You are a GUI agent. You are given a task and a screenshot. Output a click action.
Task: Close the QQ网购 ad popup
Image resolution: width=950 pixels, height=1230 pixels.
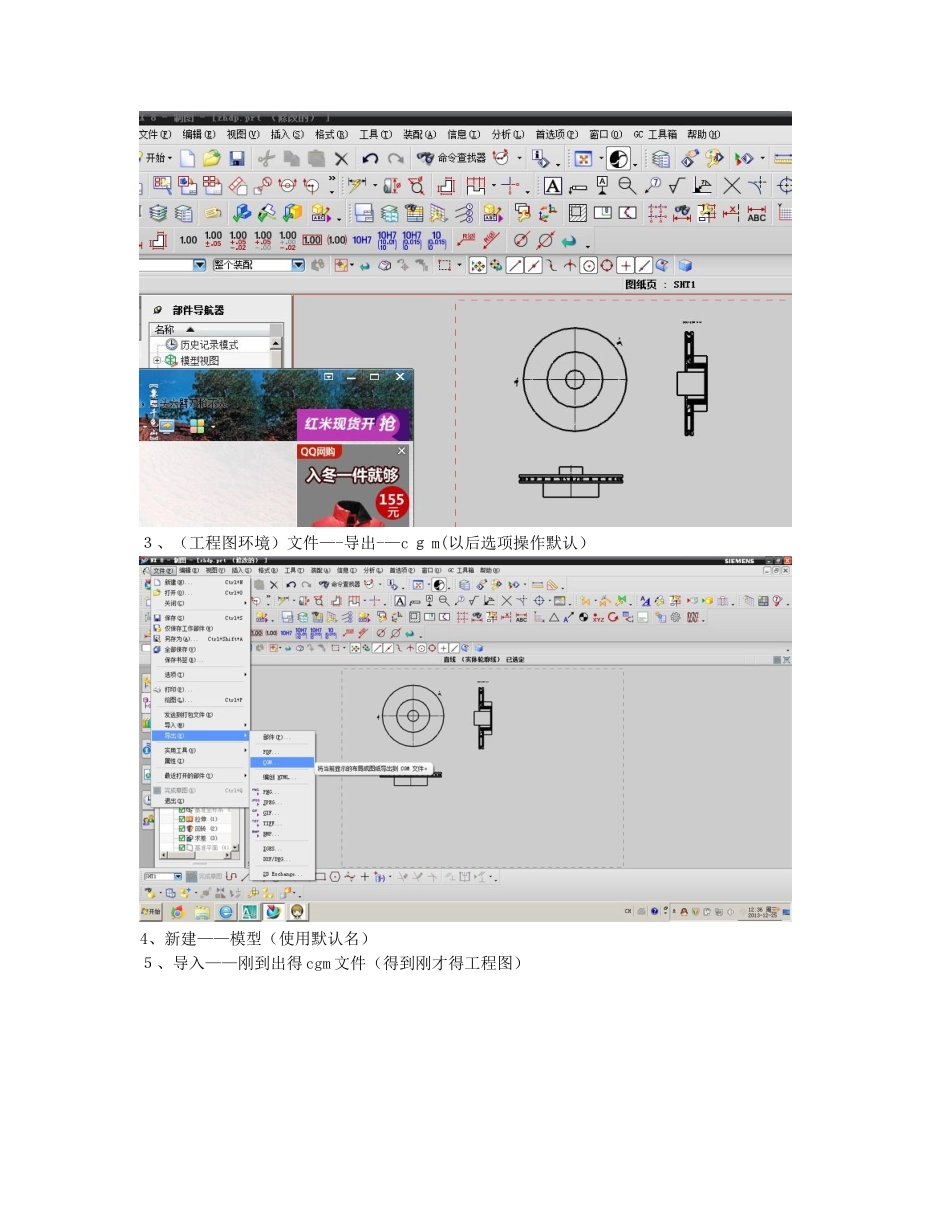[403, 452]
